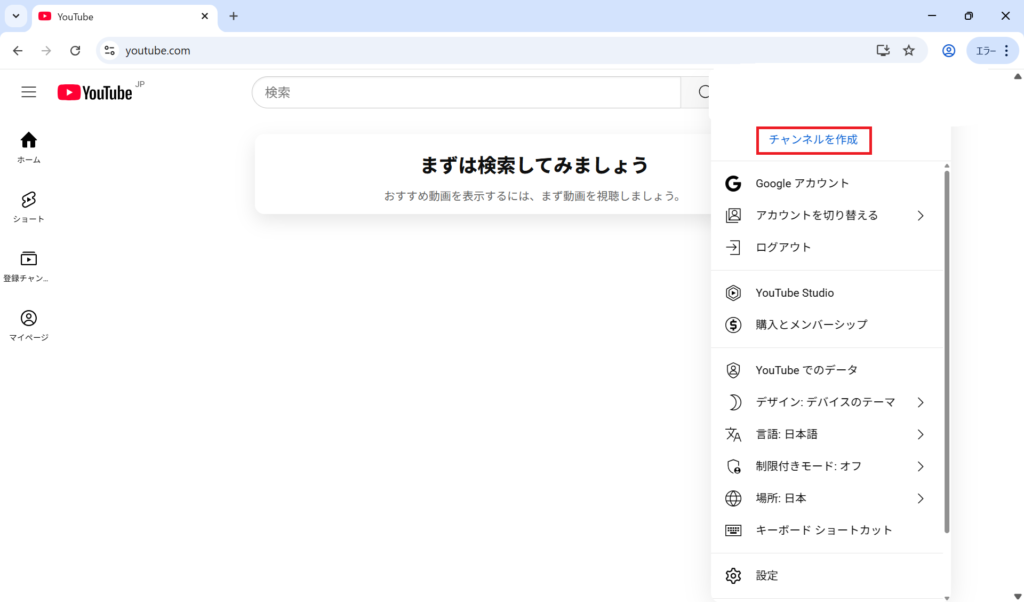1024x602 pixels.
Task: Open デザイン: デバイスのテーマ option
Action: 827,402
